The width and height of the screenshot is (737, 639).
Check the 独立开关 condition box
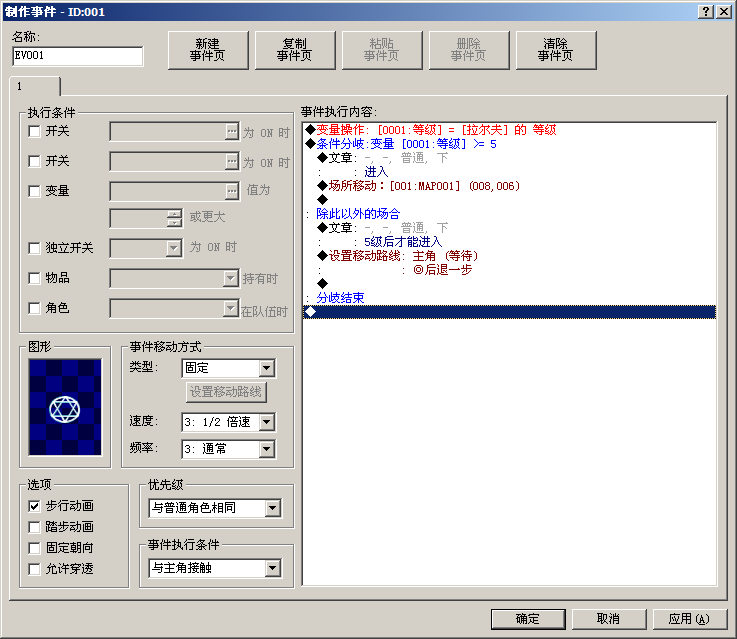34,248
